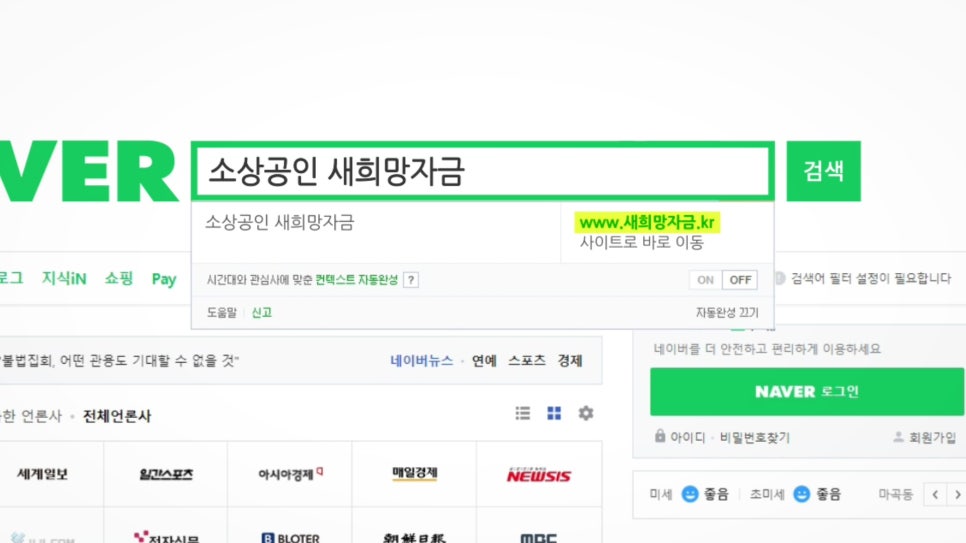
Task: Open 네이버뉴스 link
Action: point(421,361)
